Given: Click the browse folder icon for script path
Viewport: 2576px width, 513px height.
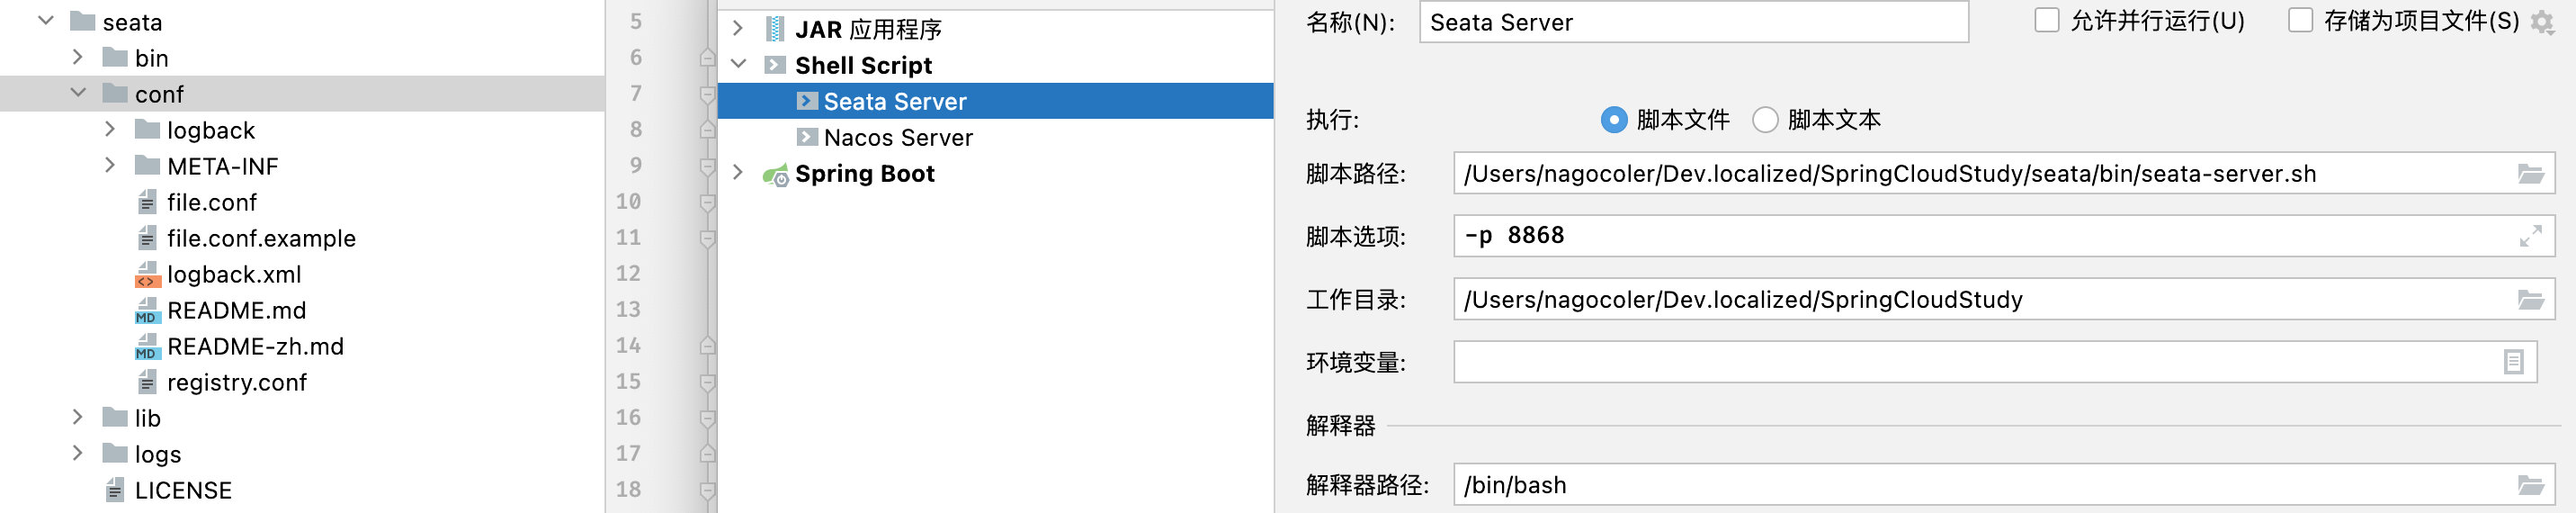Looking at the screenshot, I should [x=2530, y=174].
